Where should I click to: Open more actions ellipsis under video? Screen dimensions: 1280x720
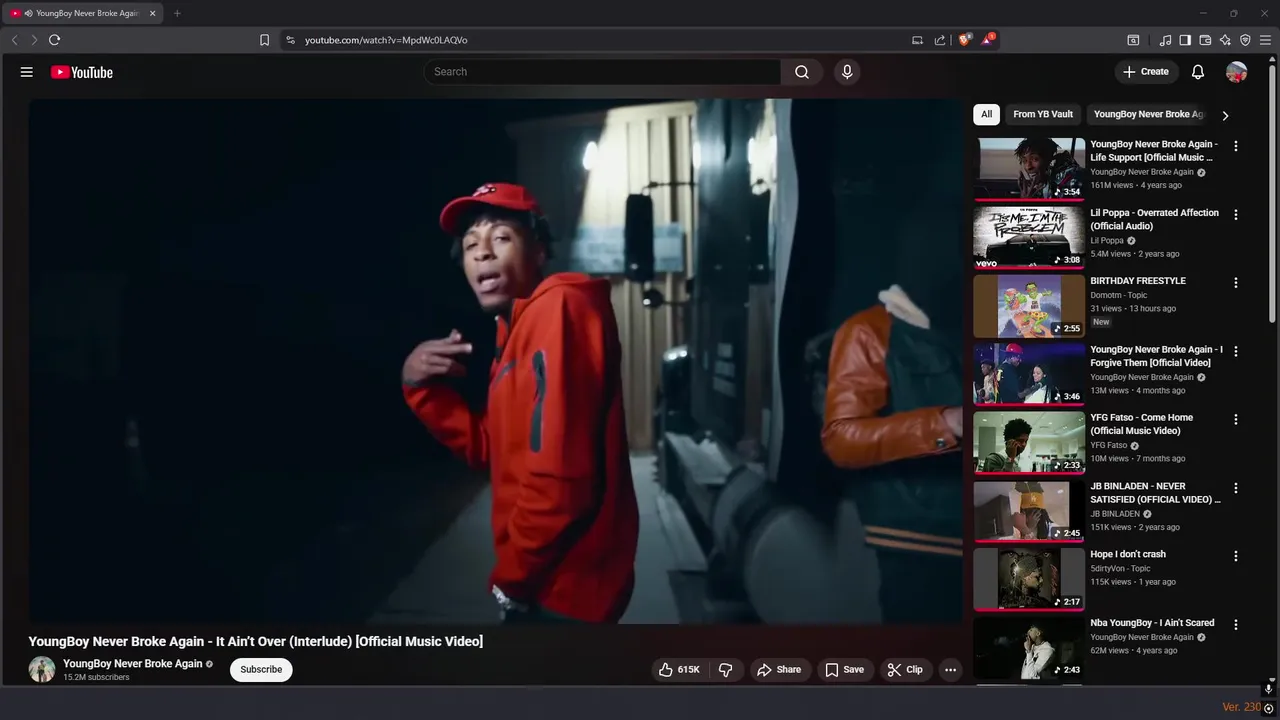[x=951, y=670]
